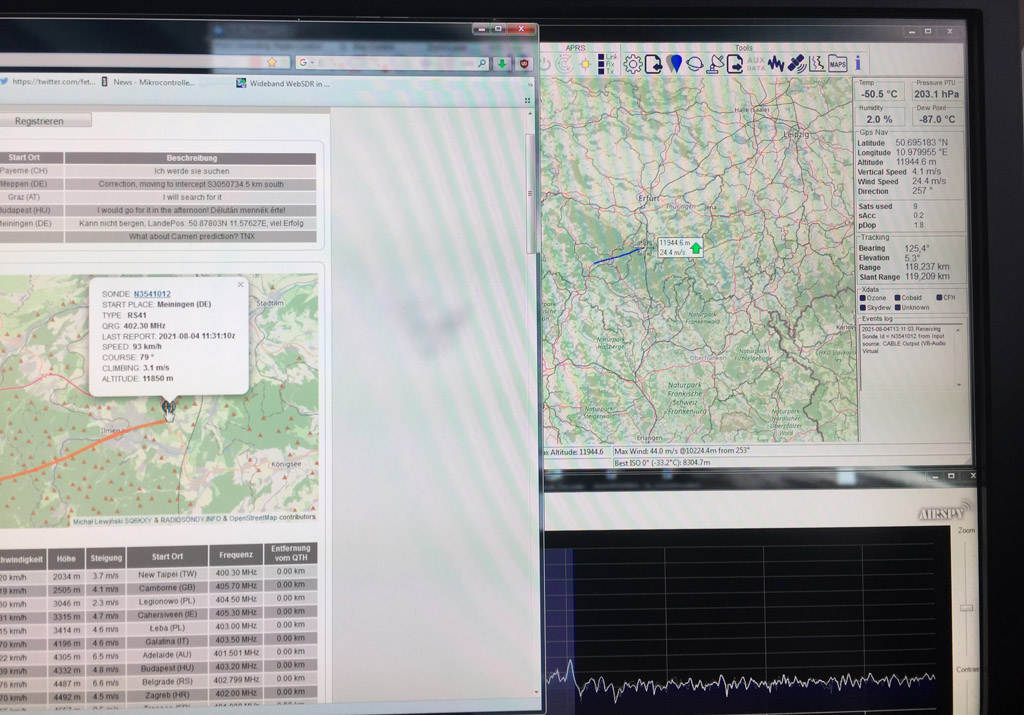The height and width of the screenshot is (715, 1024).
Task: Click the planet globe icon in Tools
Action: point(695,64)
